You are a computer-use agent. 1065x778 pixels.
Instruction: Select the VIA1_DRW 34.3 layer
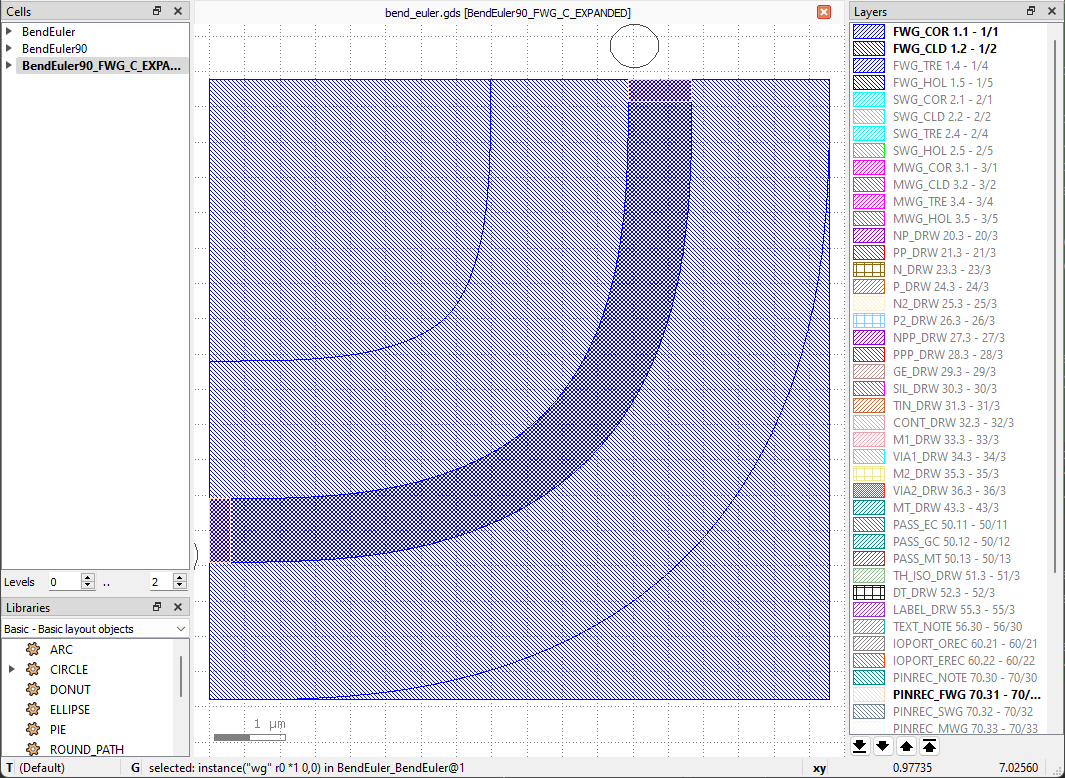951,456
